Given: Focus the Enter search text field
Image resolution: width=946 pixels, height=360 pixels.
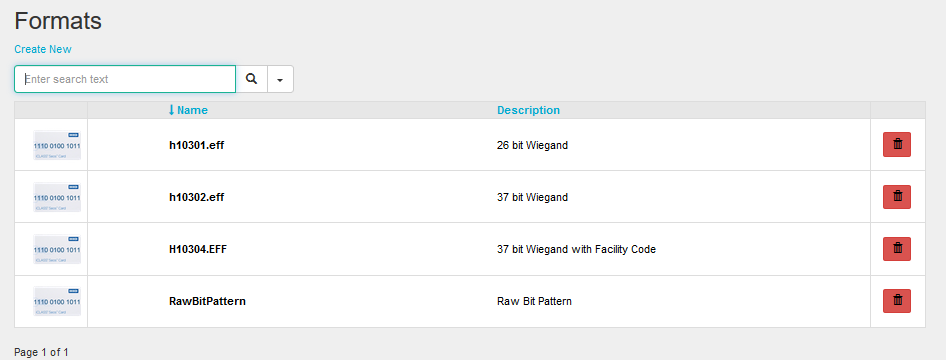Looking at the screenshot, I should [x=125, y=79].
